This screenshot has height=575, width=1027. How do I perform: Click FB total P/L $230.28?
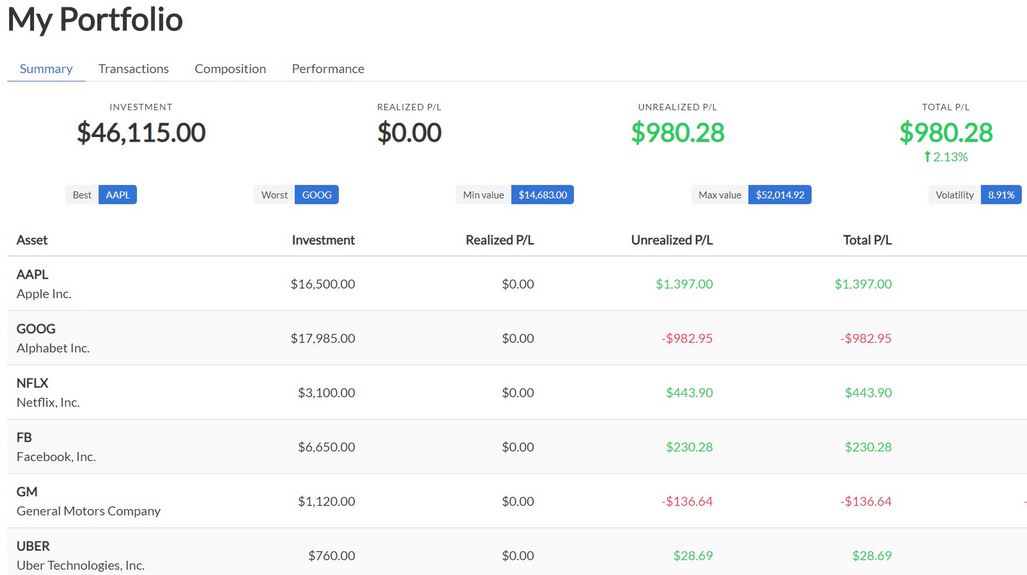[x=868, y=447]
